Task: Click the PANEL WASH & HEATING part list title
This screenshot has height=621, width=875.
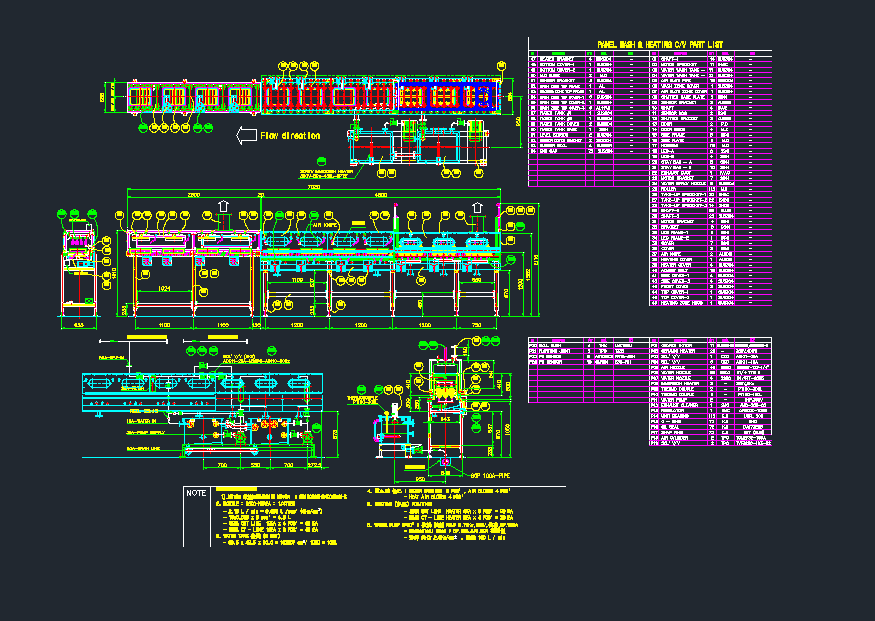Action: (659, 44)
